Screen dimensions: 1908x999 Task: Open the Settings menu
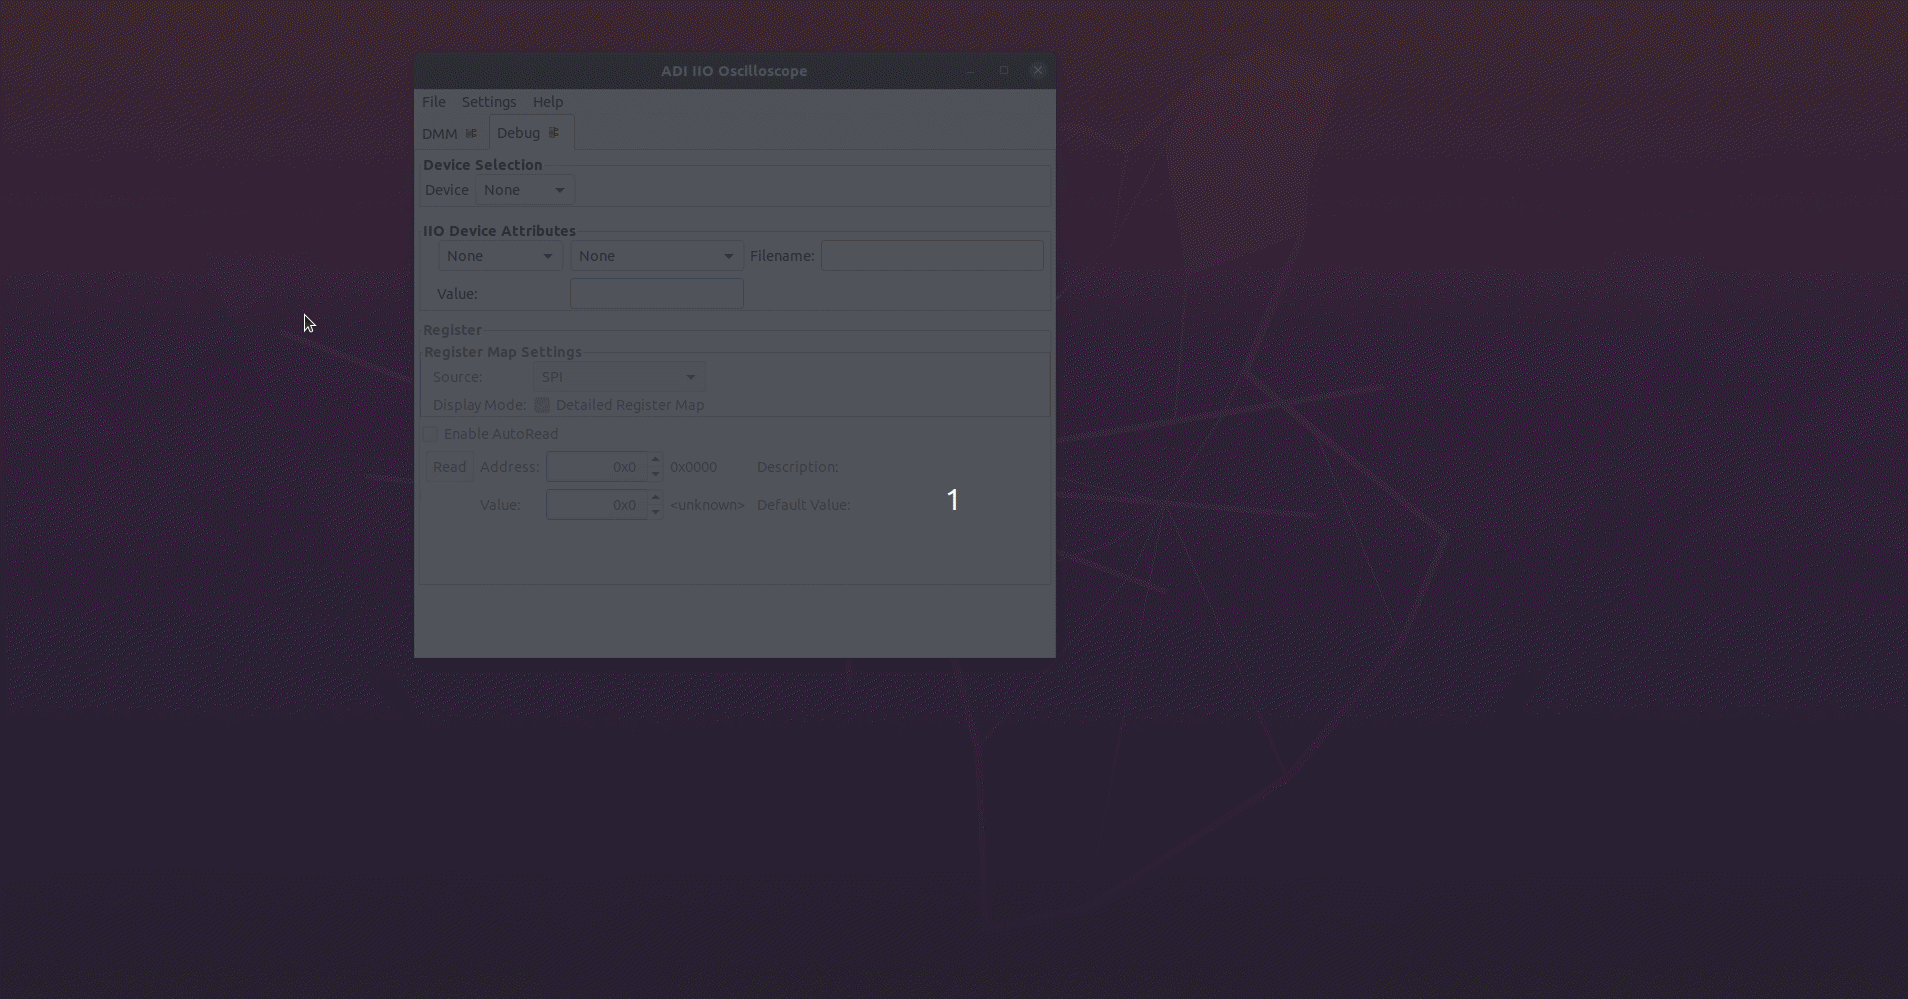(x=489, y=102)
